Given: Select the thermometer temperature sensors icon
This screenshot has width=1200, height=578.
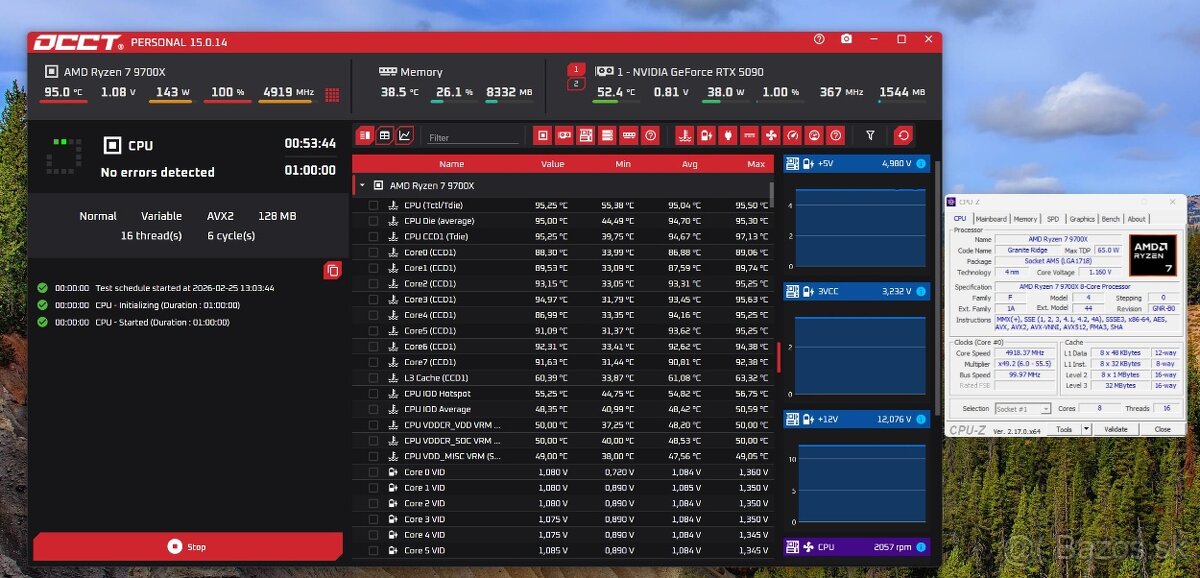Looking at the screenshot, I should pyautogui.click(x=686, y=134).
